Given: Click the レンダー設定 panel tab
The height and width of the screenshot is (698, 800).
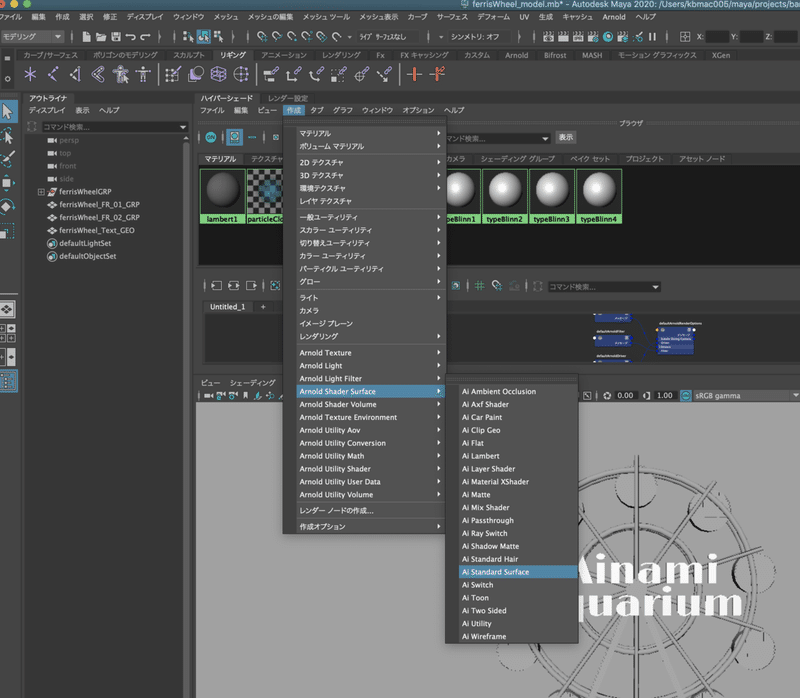Looking at the screenshot, I should click(x=288, y=98).
